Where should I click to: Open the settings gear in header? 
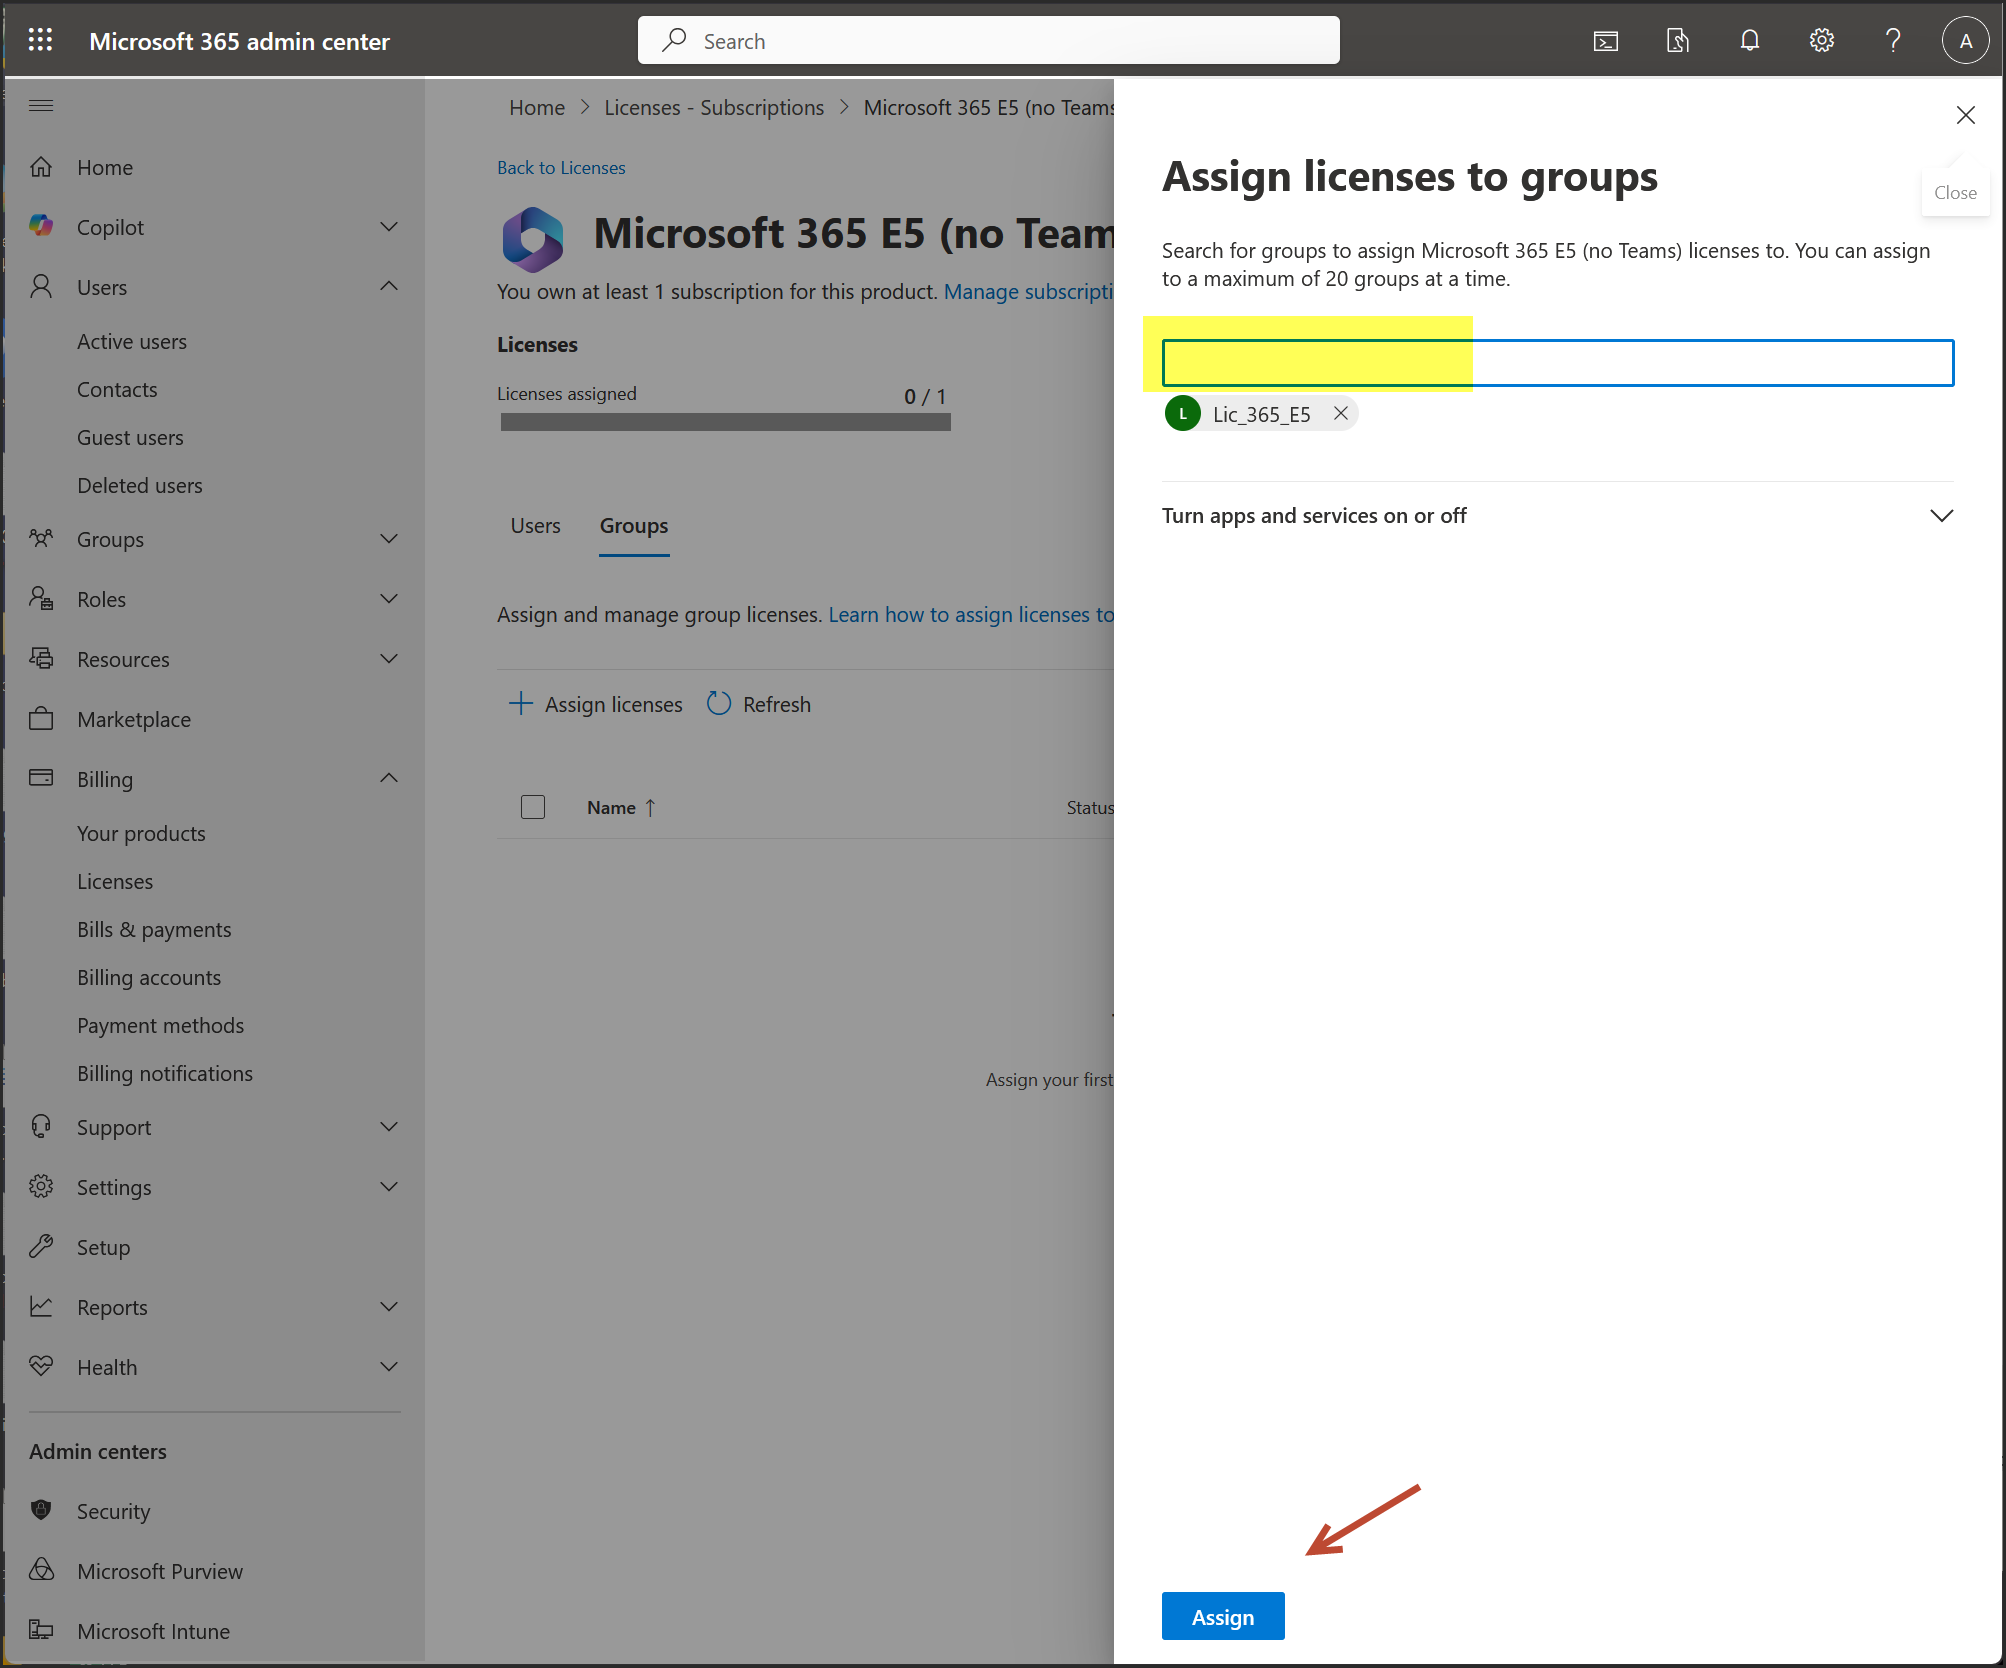click(1821, 40)
